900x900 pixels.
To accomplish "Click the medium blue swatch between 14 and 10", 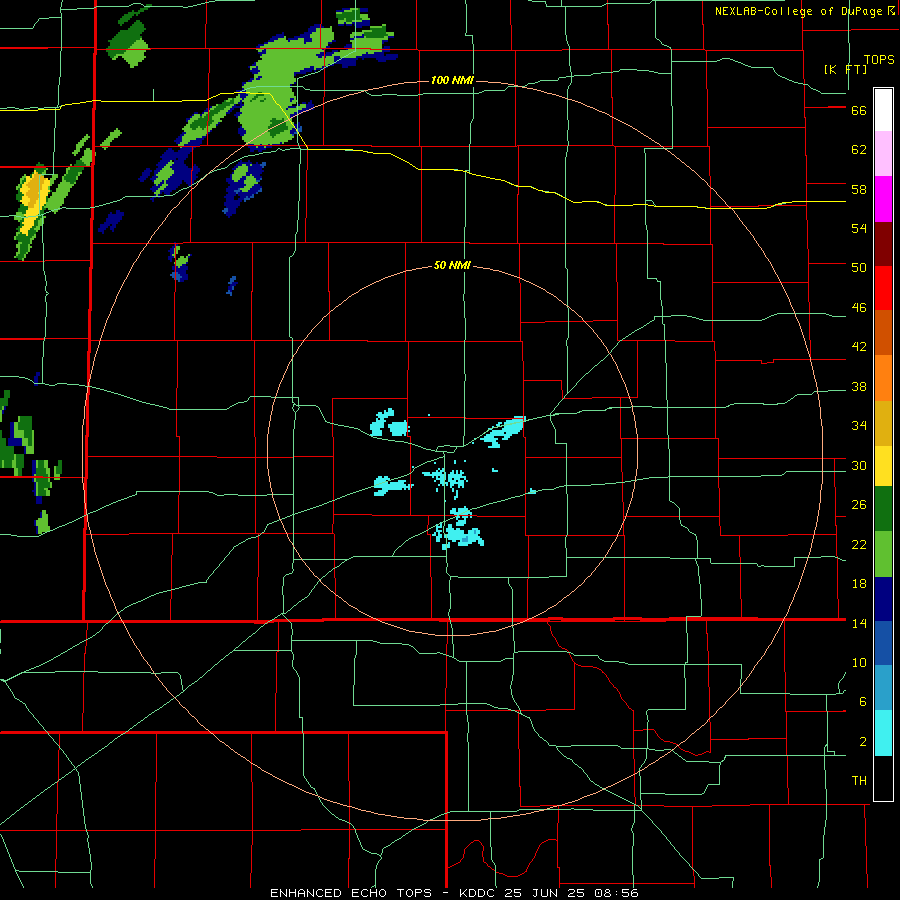I will [x=883, y=643].
